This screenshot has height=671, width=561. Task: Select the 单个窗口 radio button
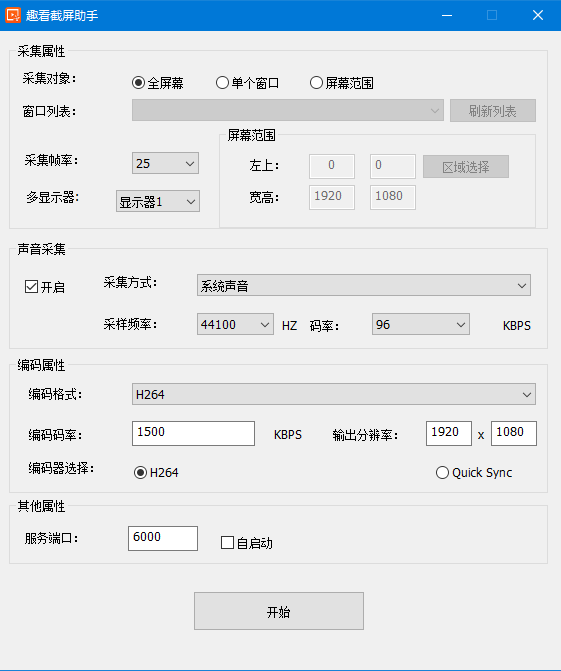(247, 83)
